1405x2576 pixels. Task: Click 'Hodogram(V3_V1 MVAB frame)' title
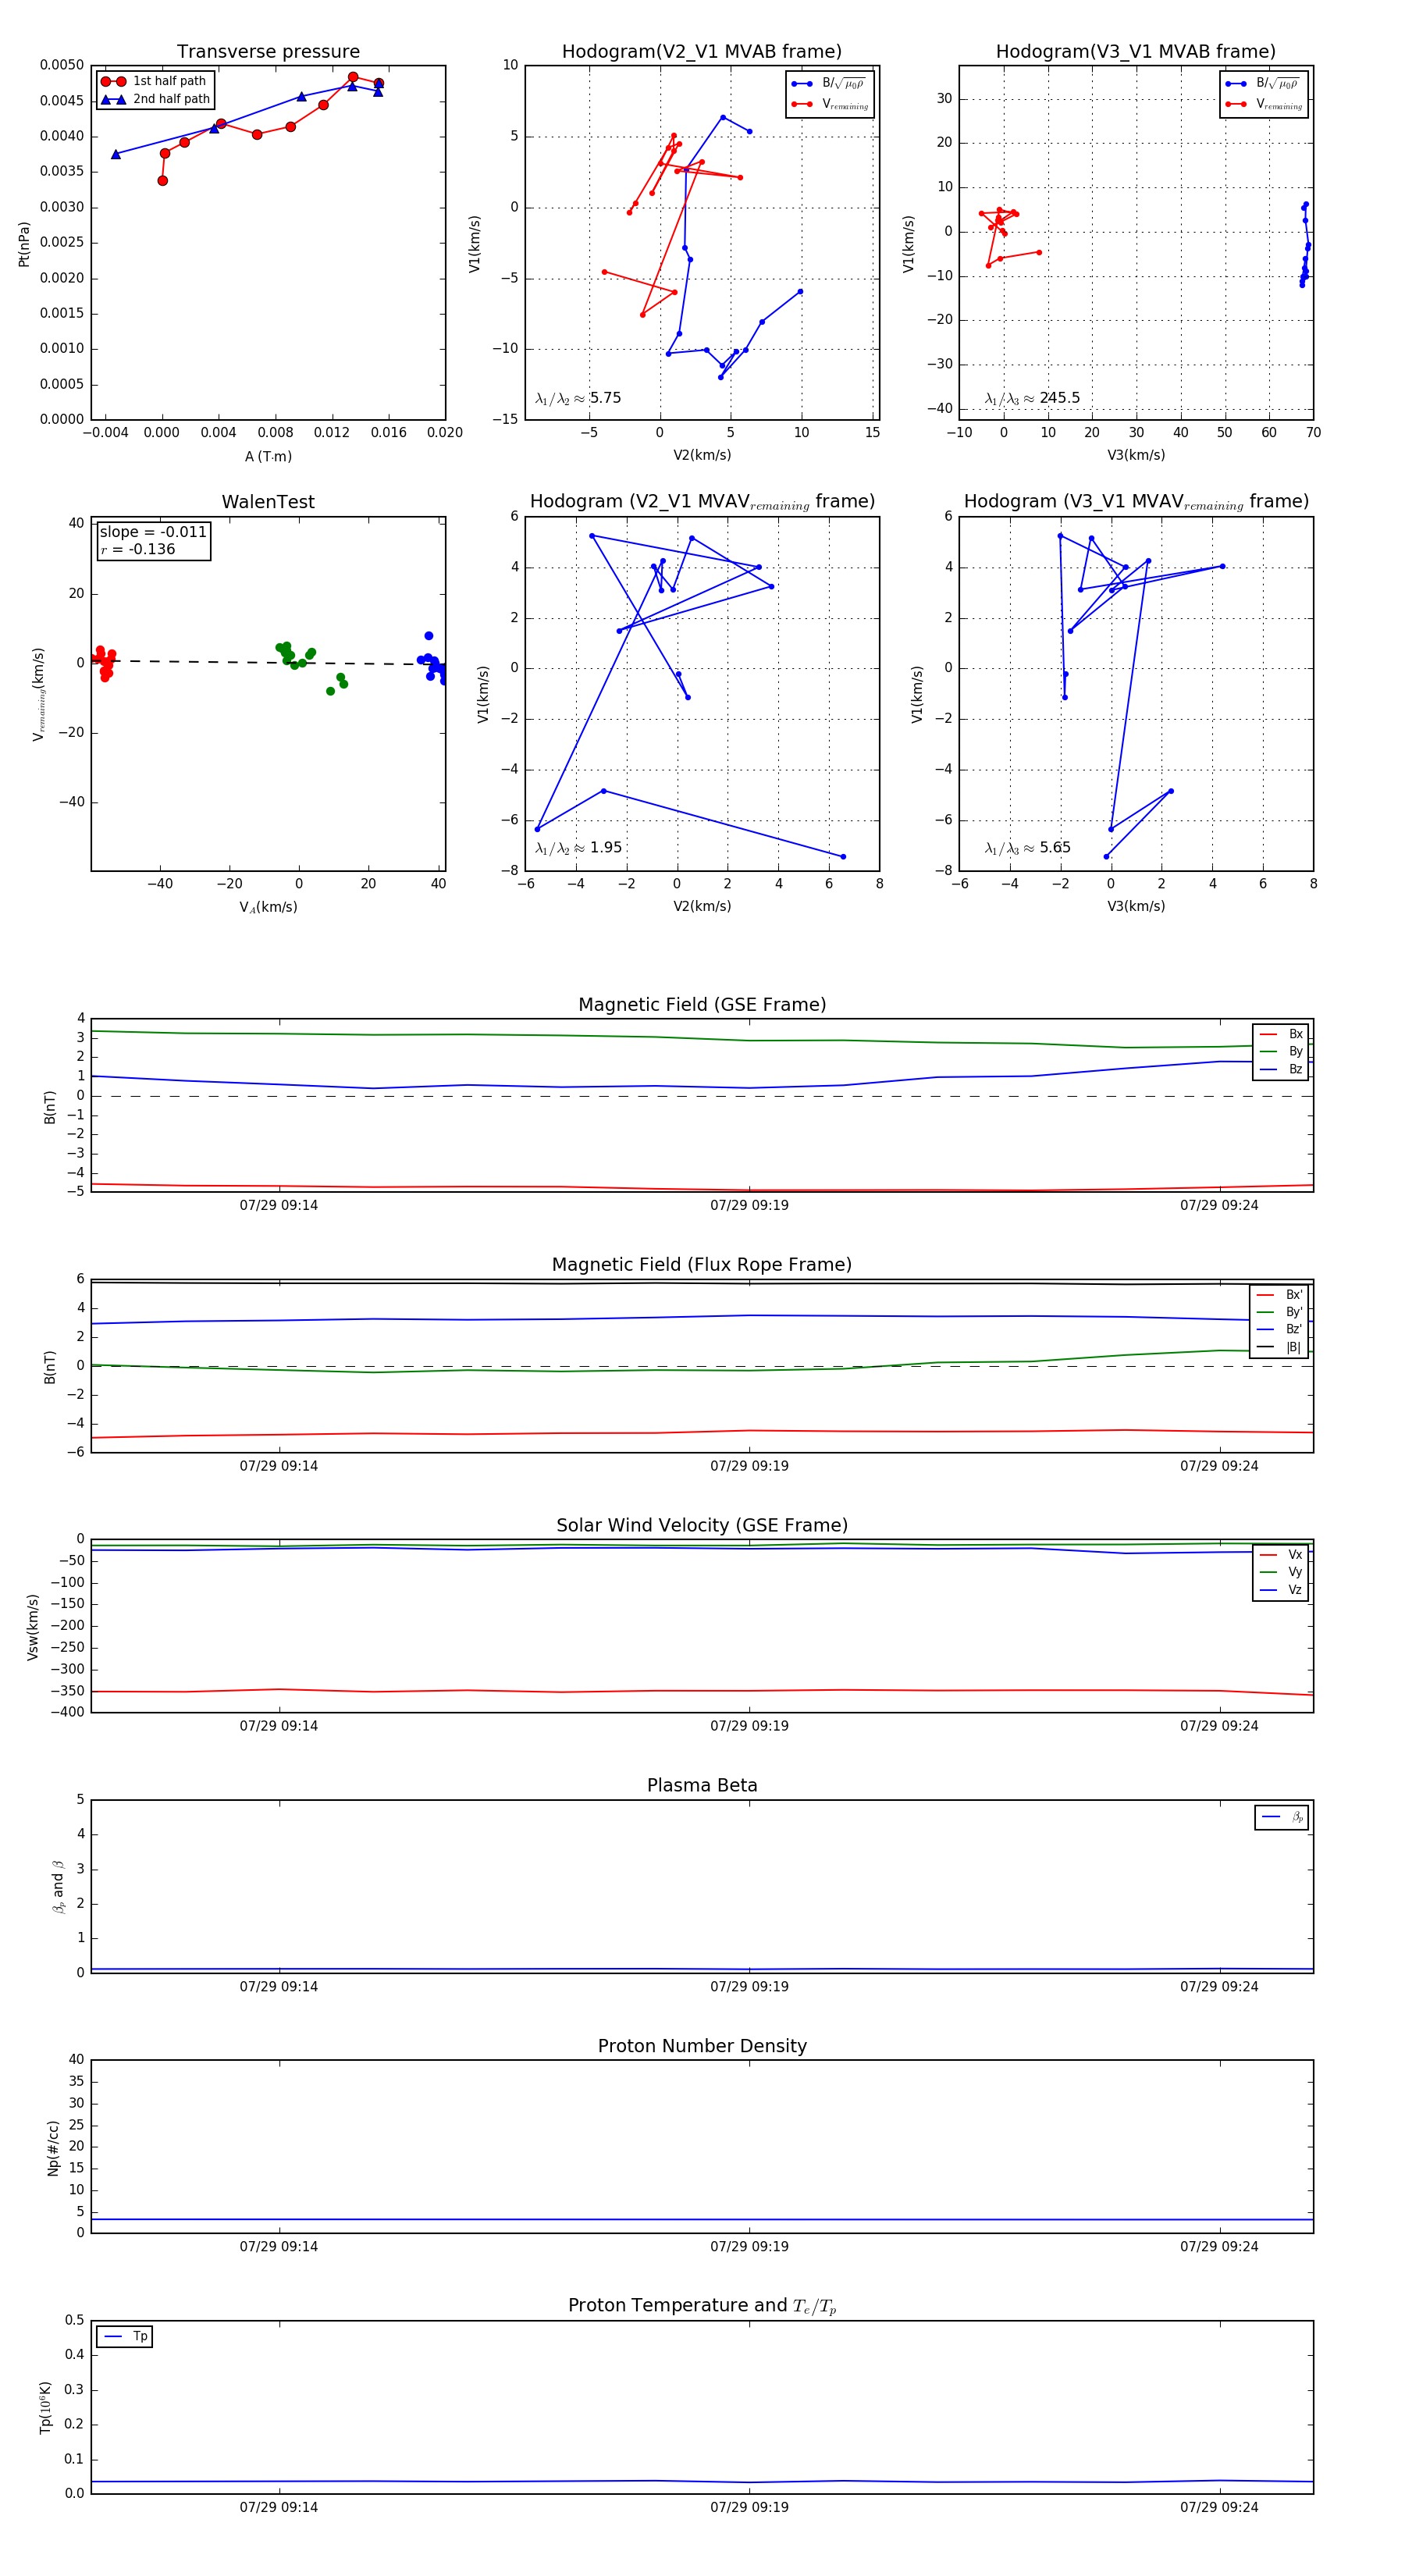coord(1136,52)
